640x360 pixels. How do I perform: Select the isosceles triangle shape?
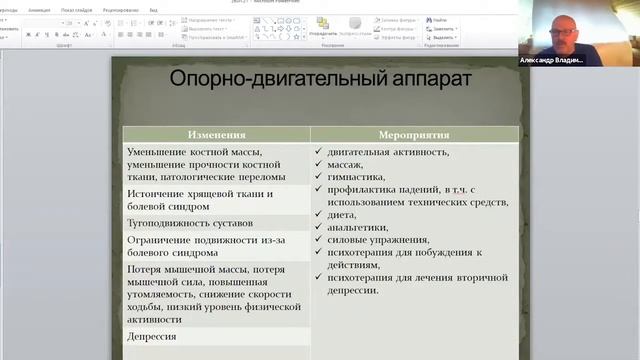pos(257,29)
